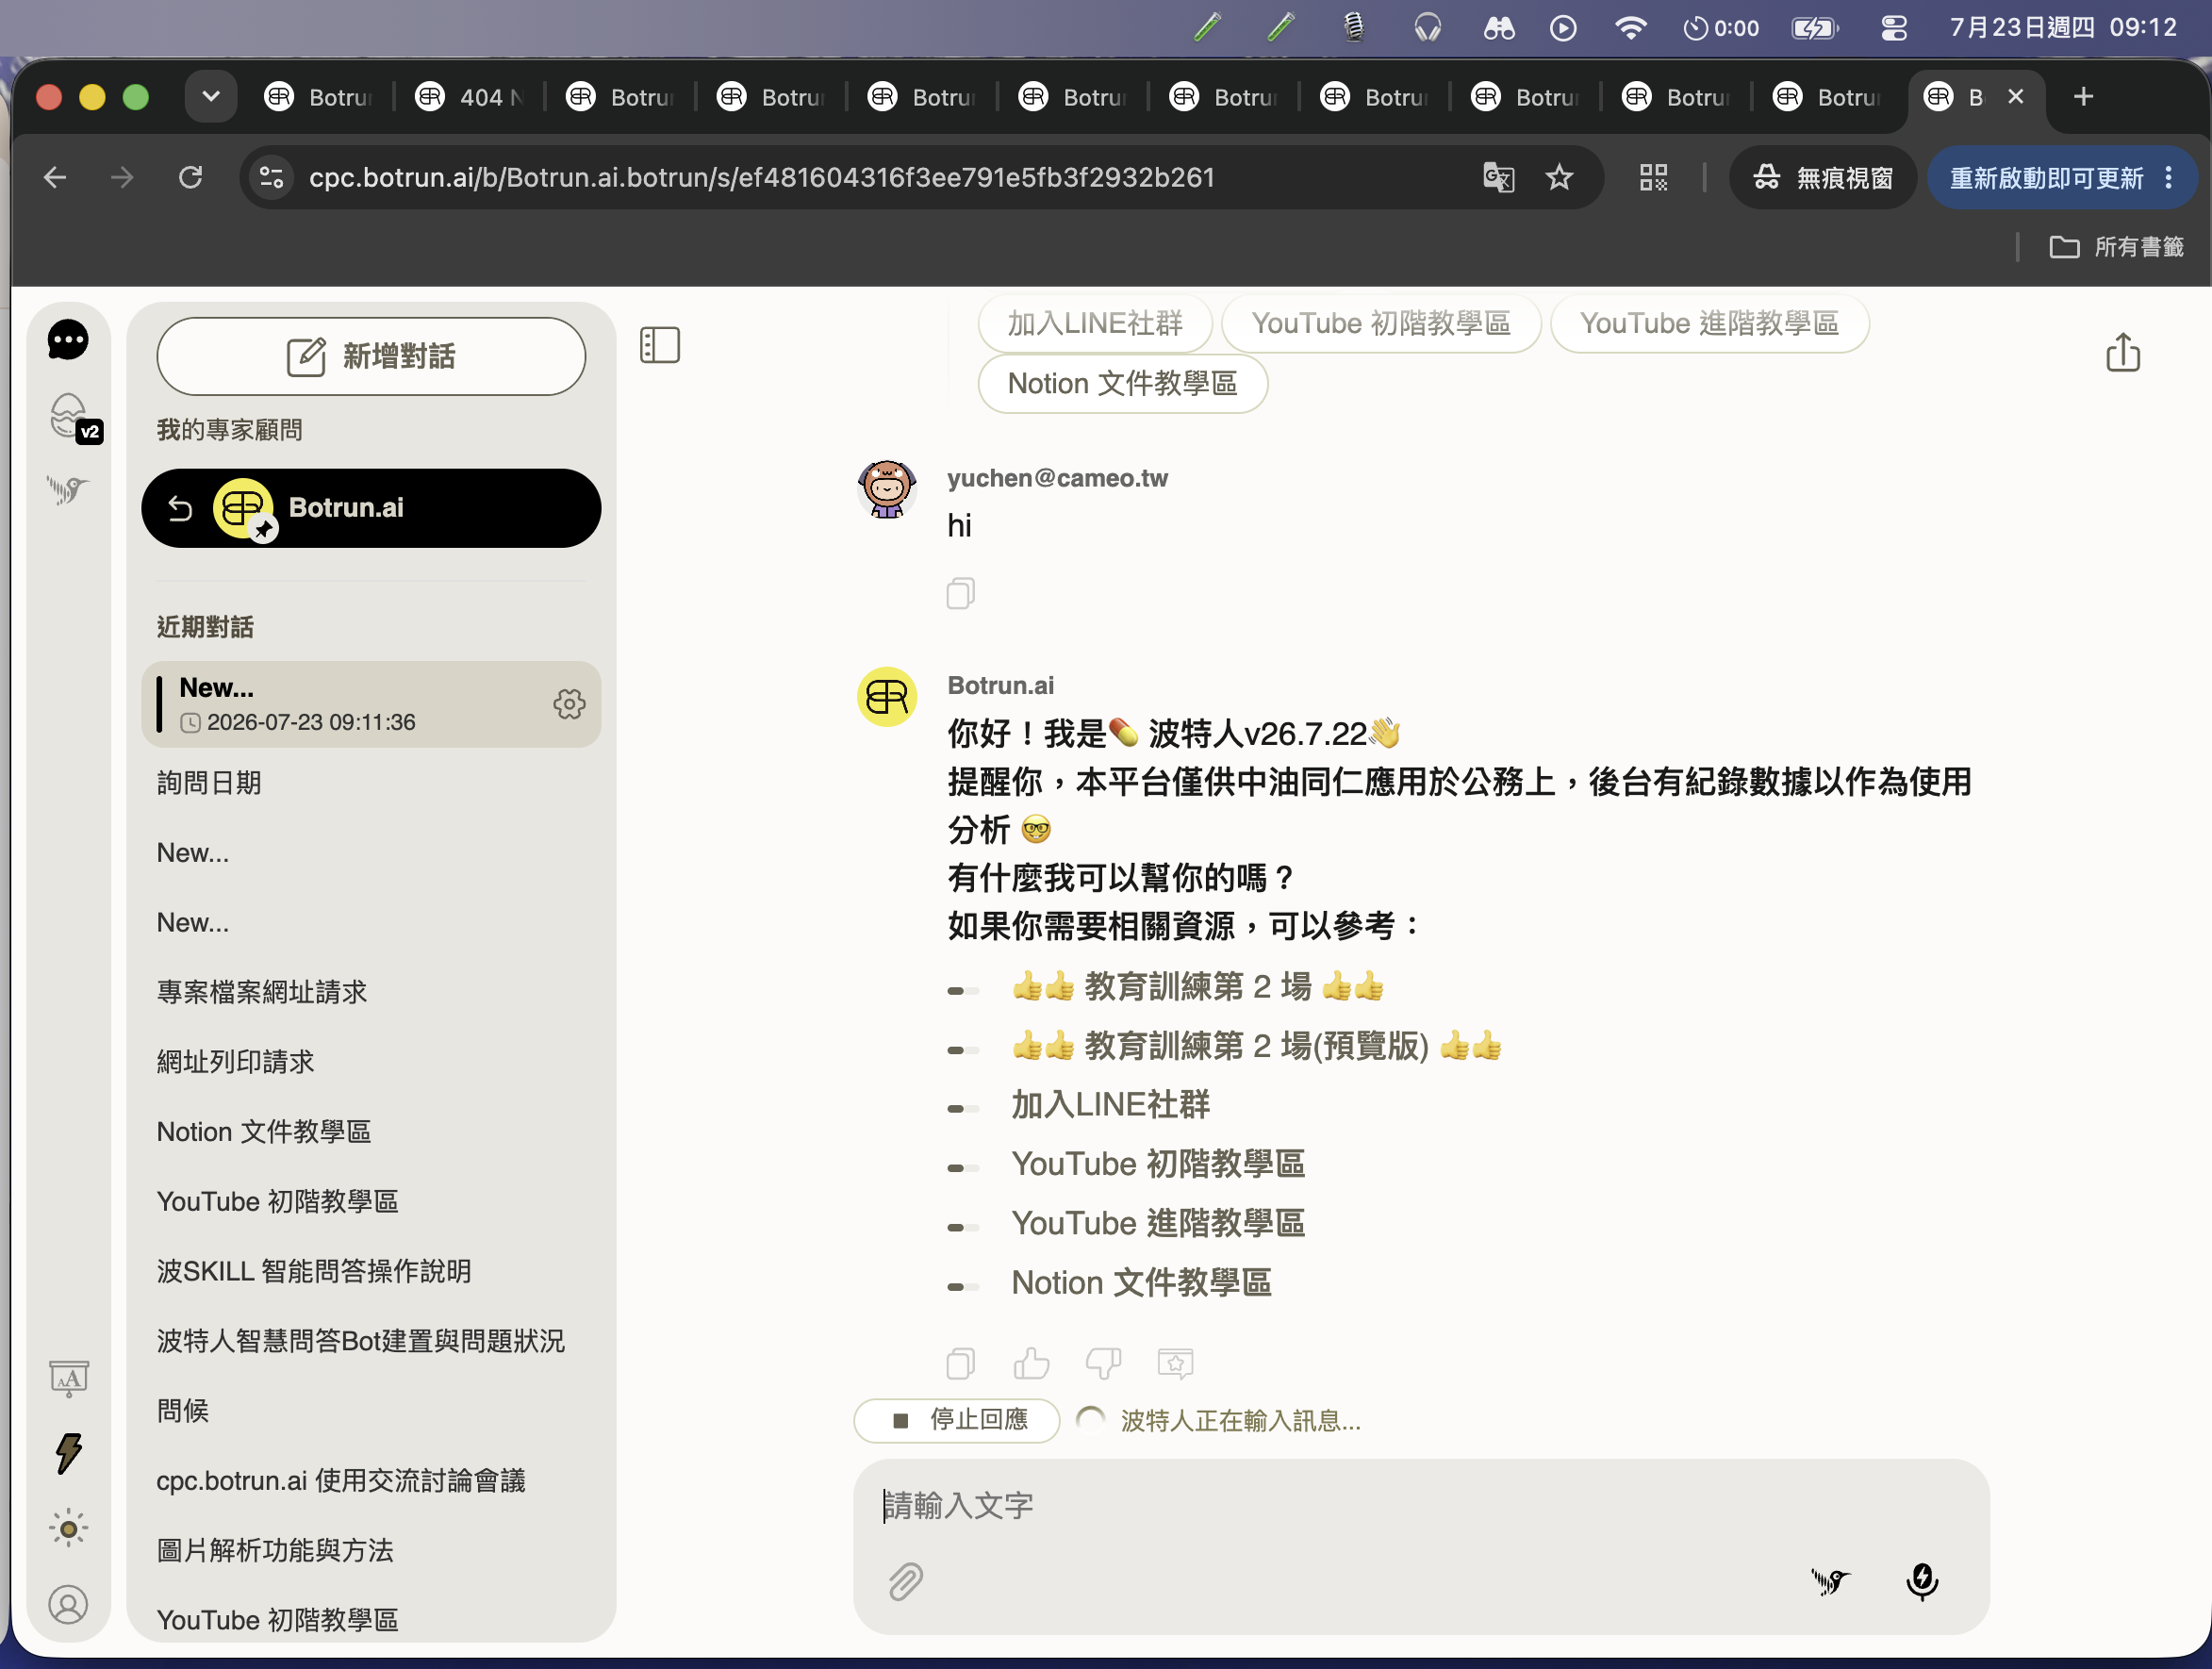Focus the browser address bar URL
The width and height of the screenshot is (2212, 1669).
tap(762, 178)
